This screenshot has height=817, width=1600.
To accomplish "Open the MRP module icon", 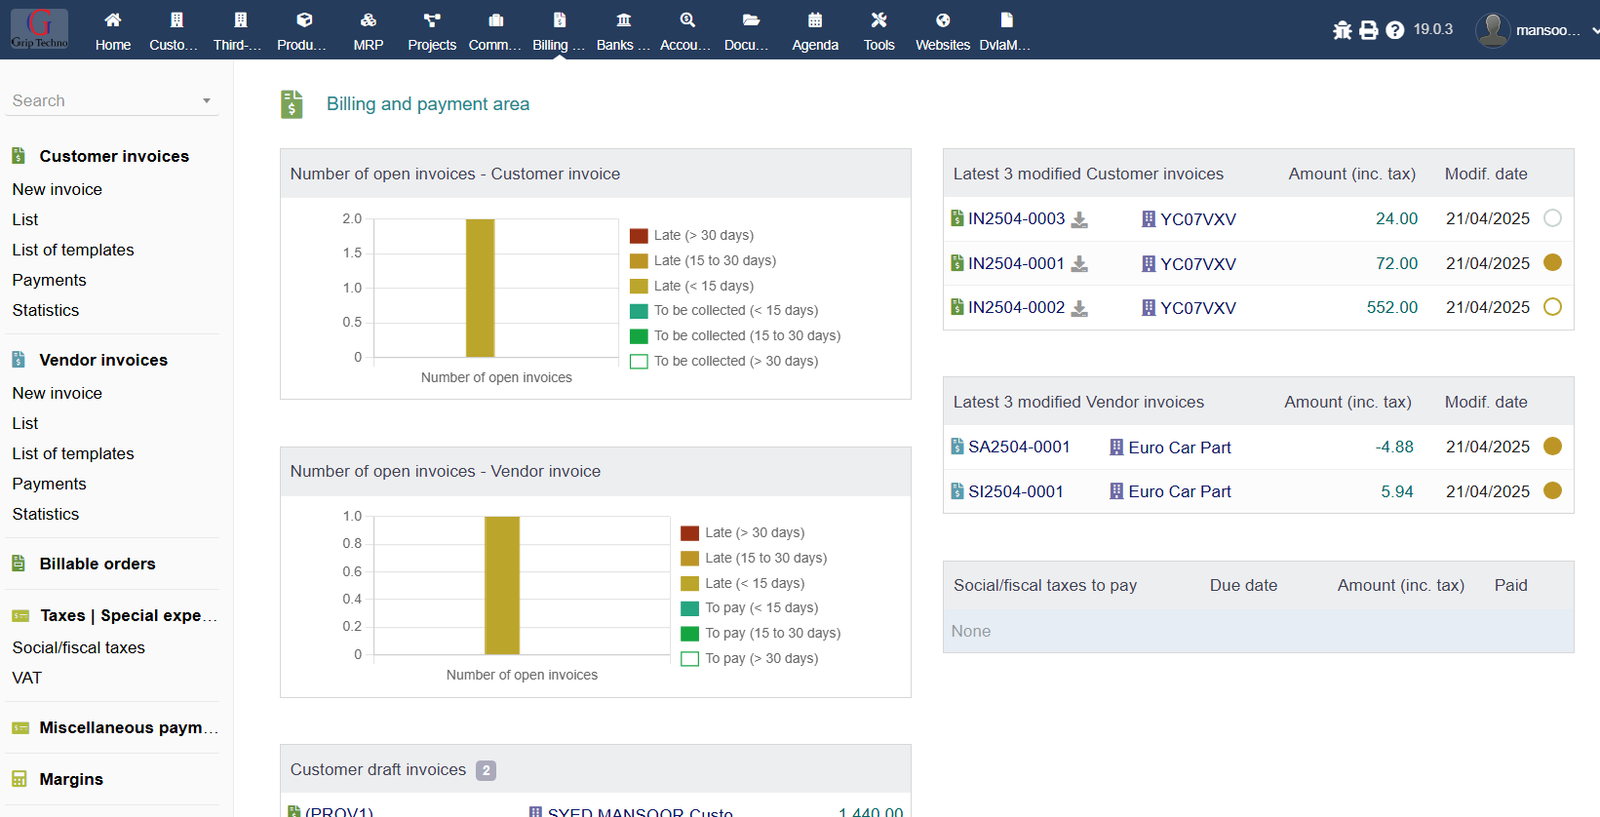I will (x=368, y=21).
